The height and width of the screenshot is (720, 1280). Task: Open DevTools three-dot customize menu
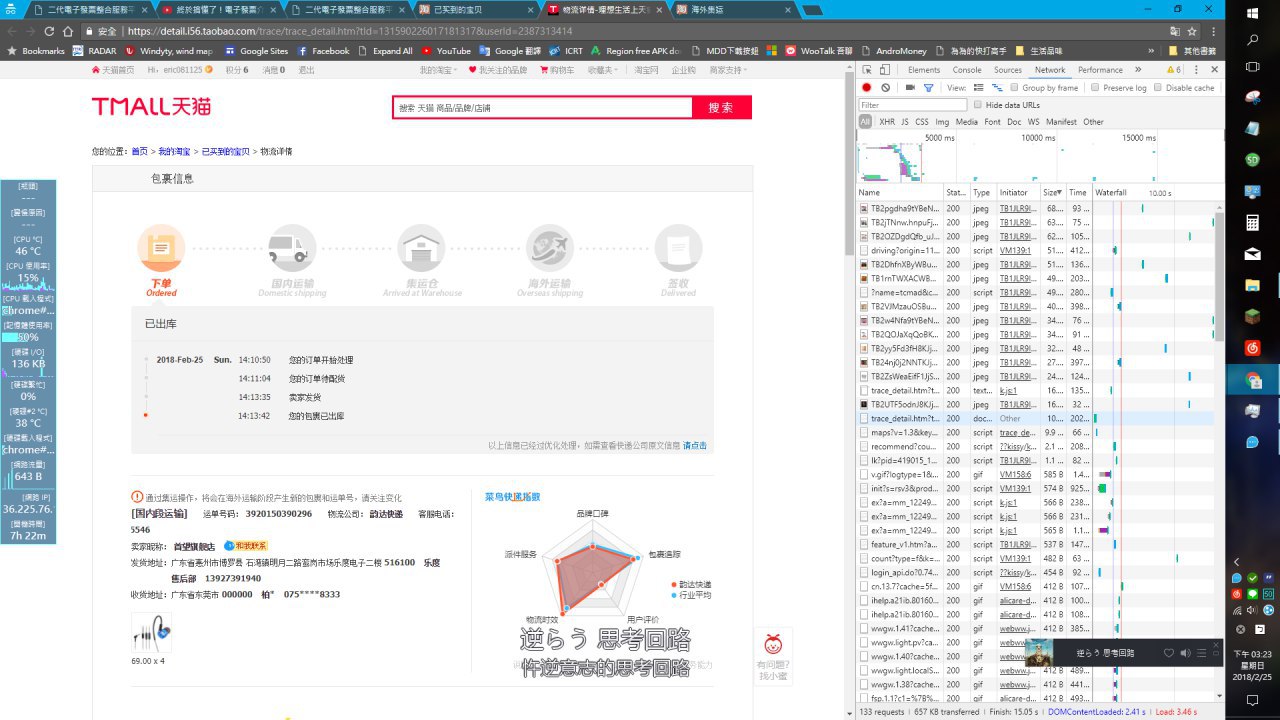coord(1196,70)
